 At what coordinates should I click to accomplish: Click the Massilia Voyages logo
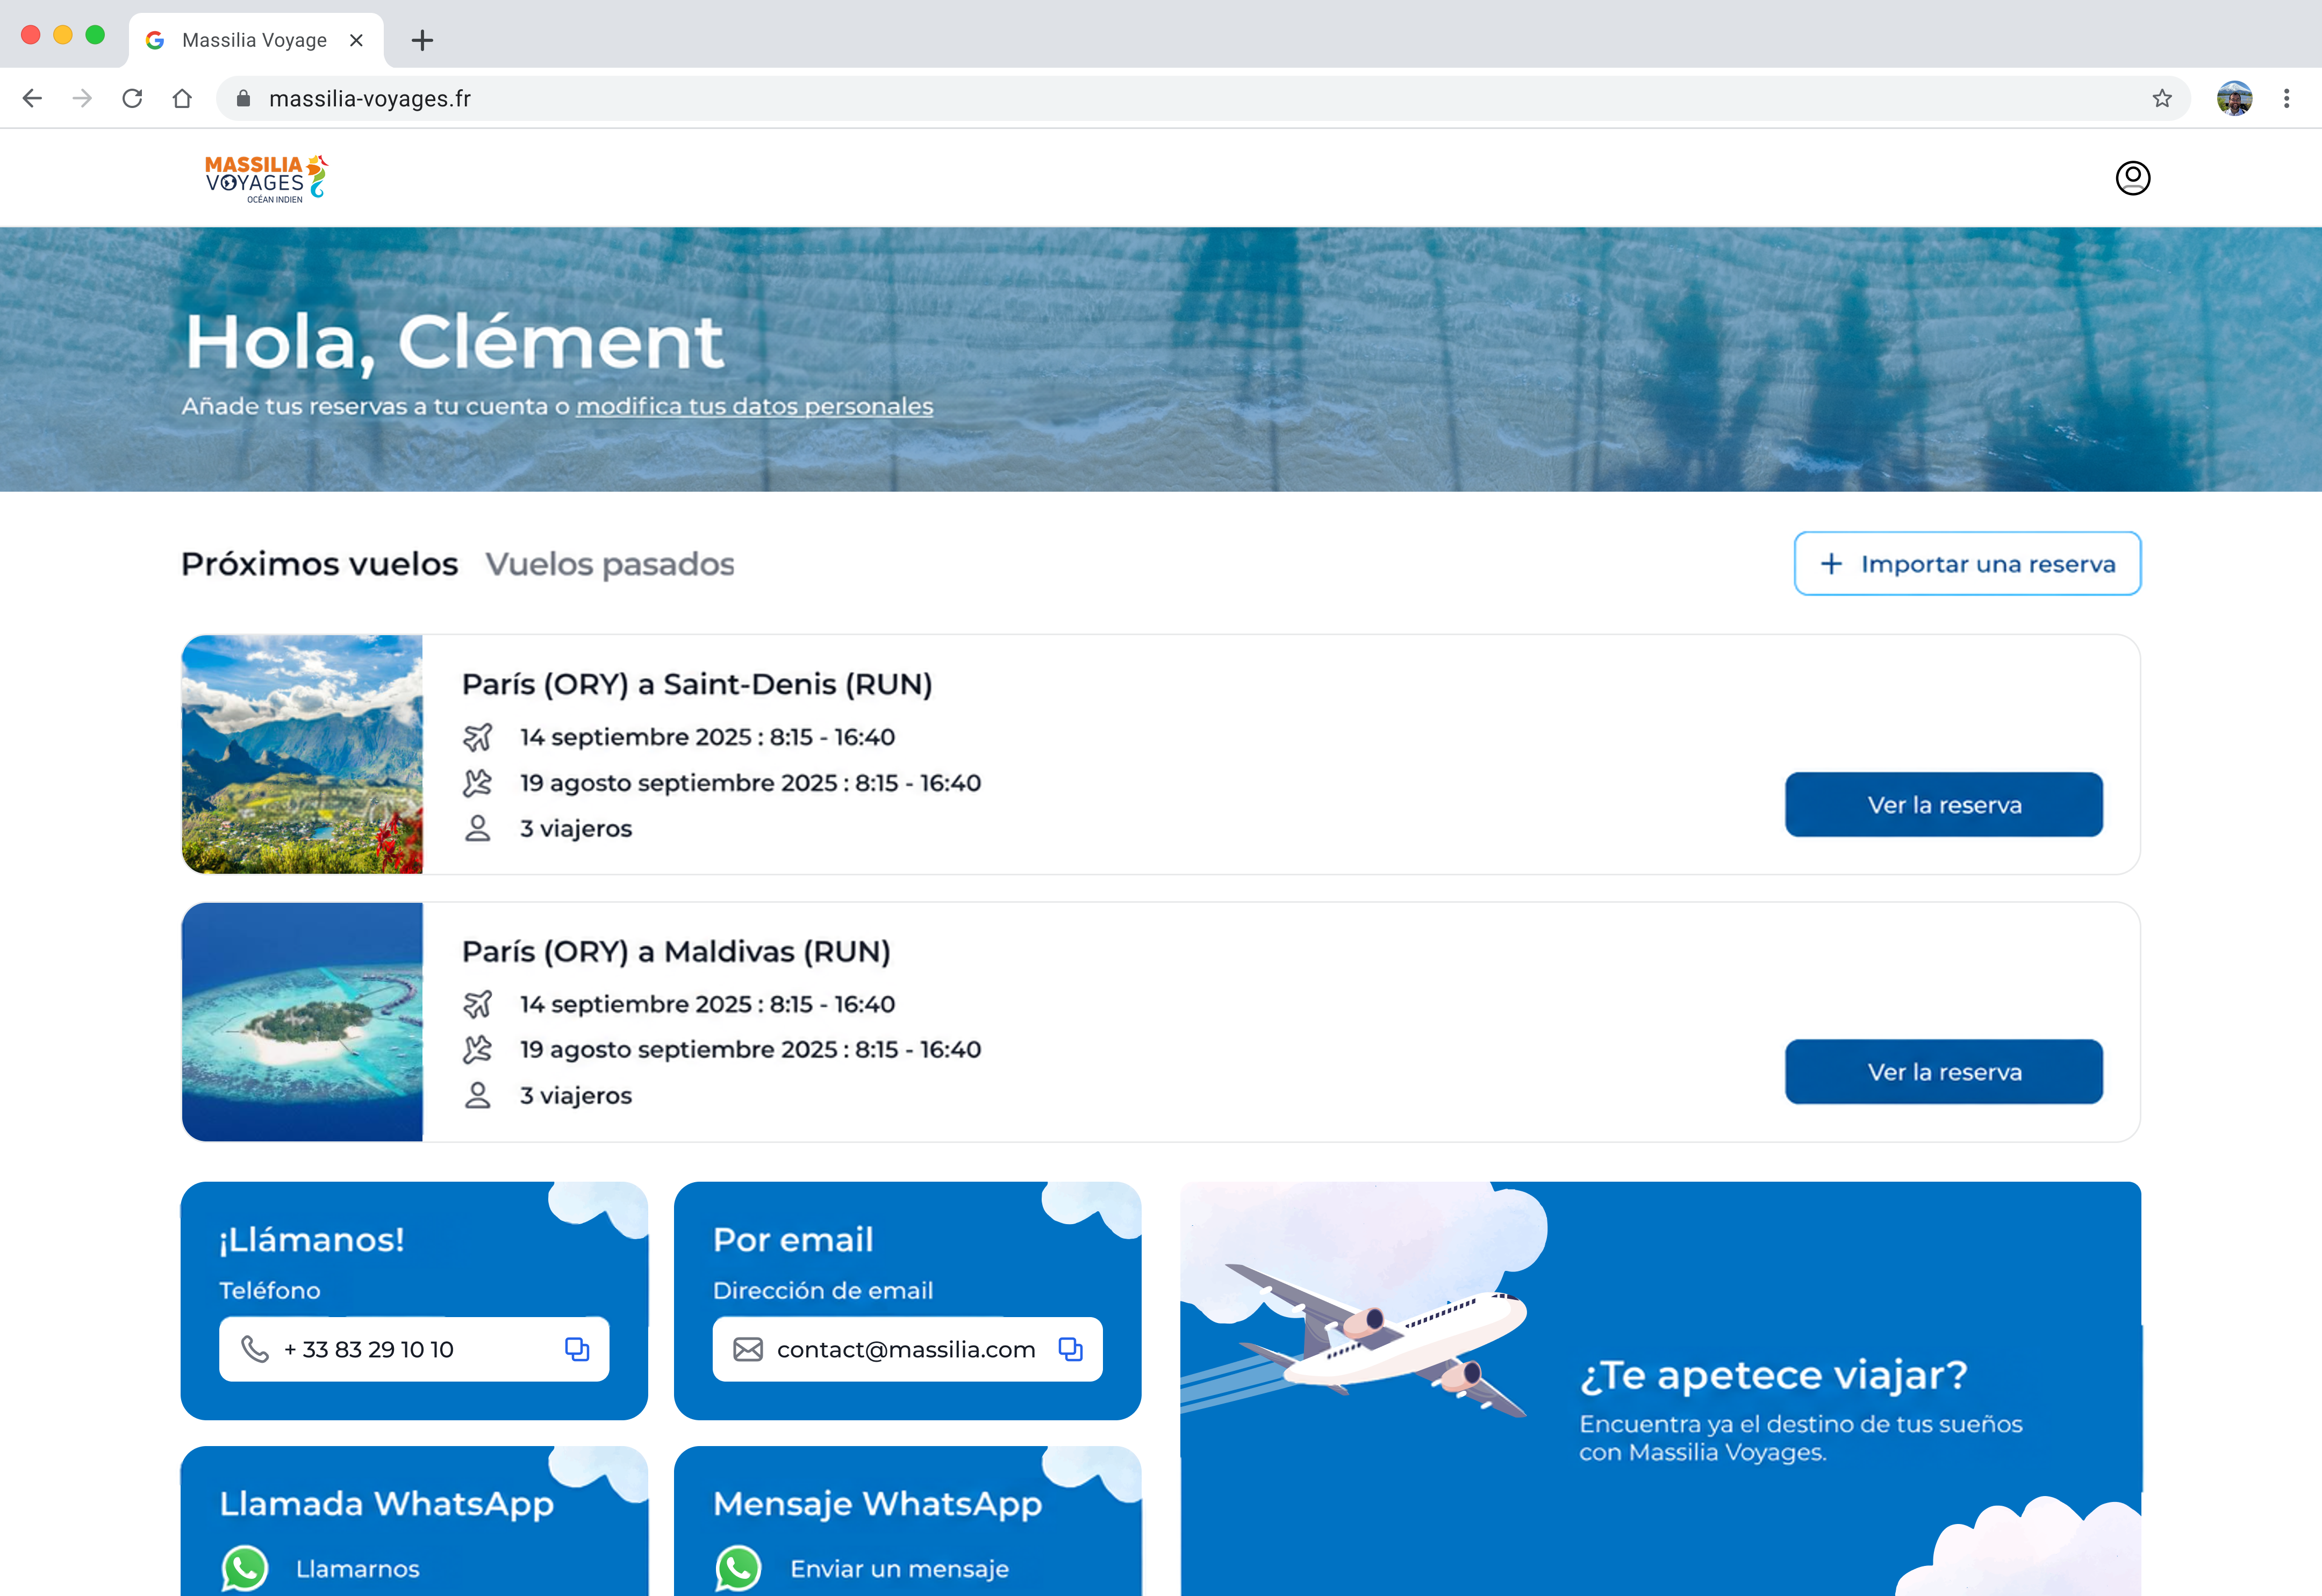coord(266,179)
